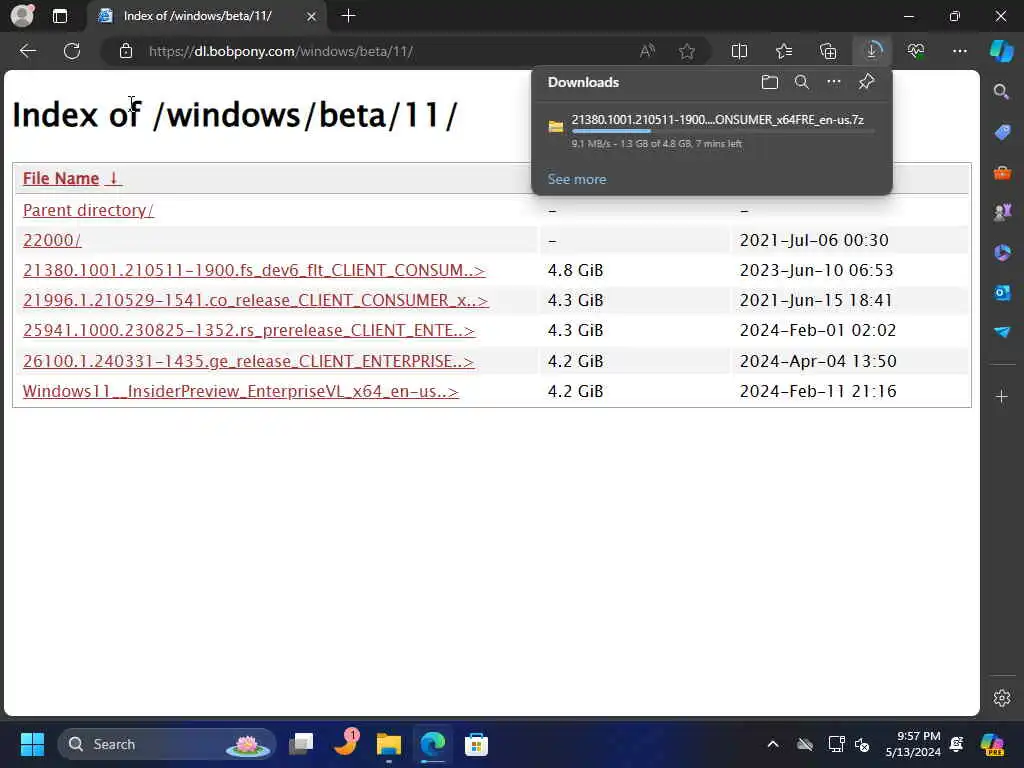Screen dimensions: 1024x768
Task: Open split screen view
Action: click(x=739, y=51)
